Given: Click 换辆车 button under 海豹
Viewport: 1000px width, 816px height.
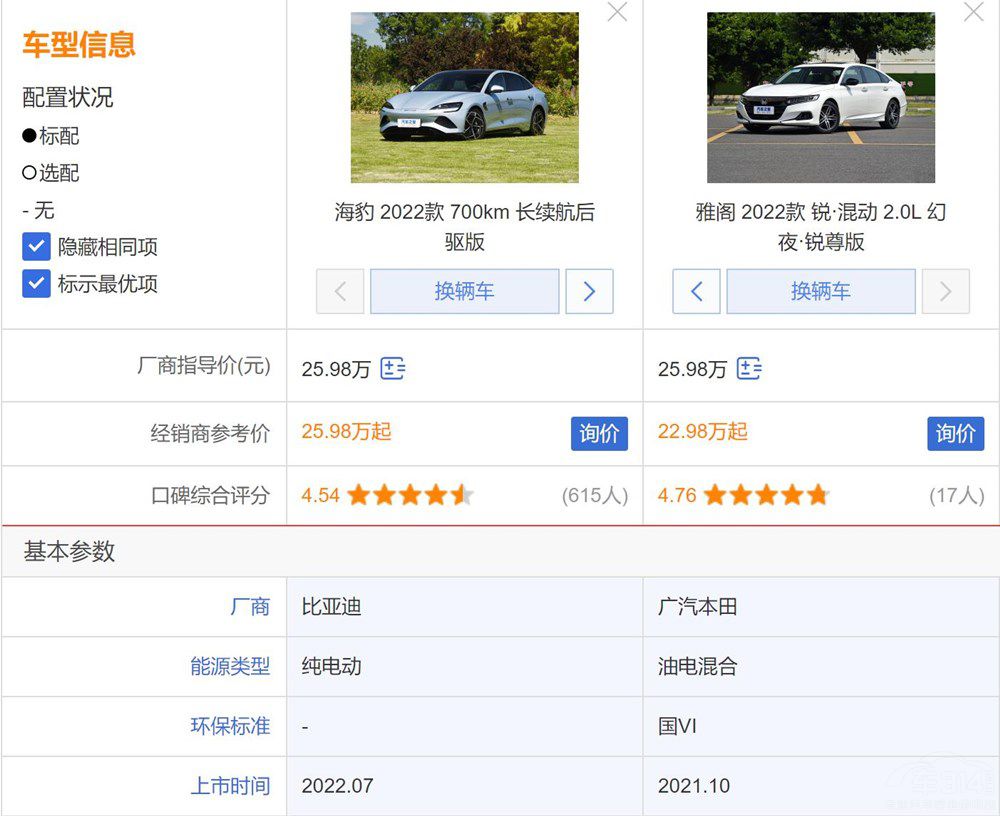Looking at the screenshot, I should (x=464, y=292).
